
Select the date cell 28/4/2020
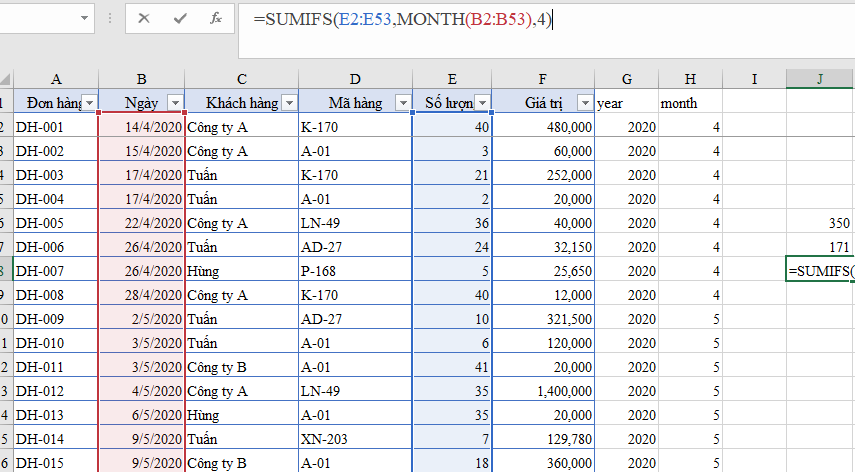point(142,294)
